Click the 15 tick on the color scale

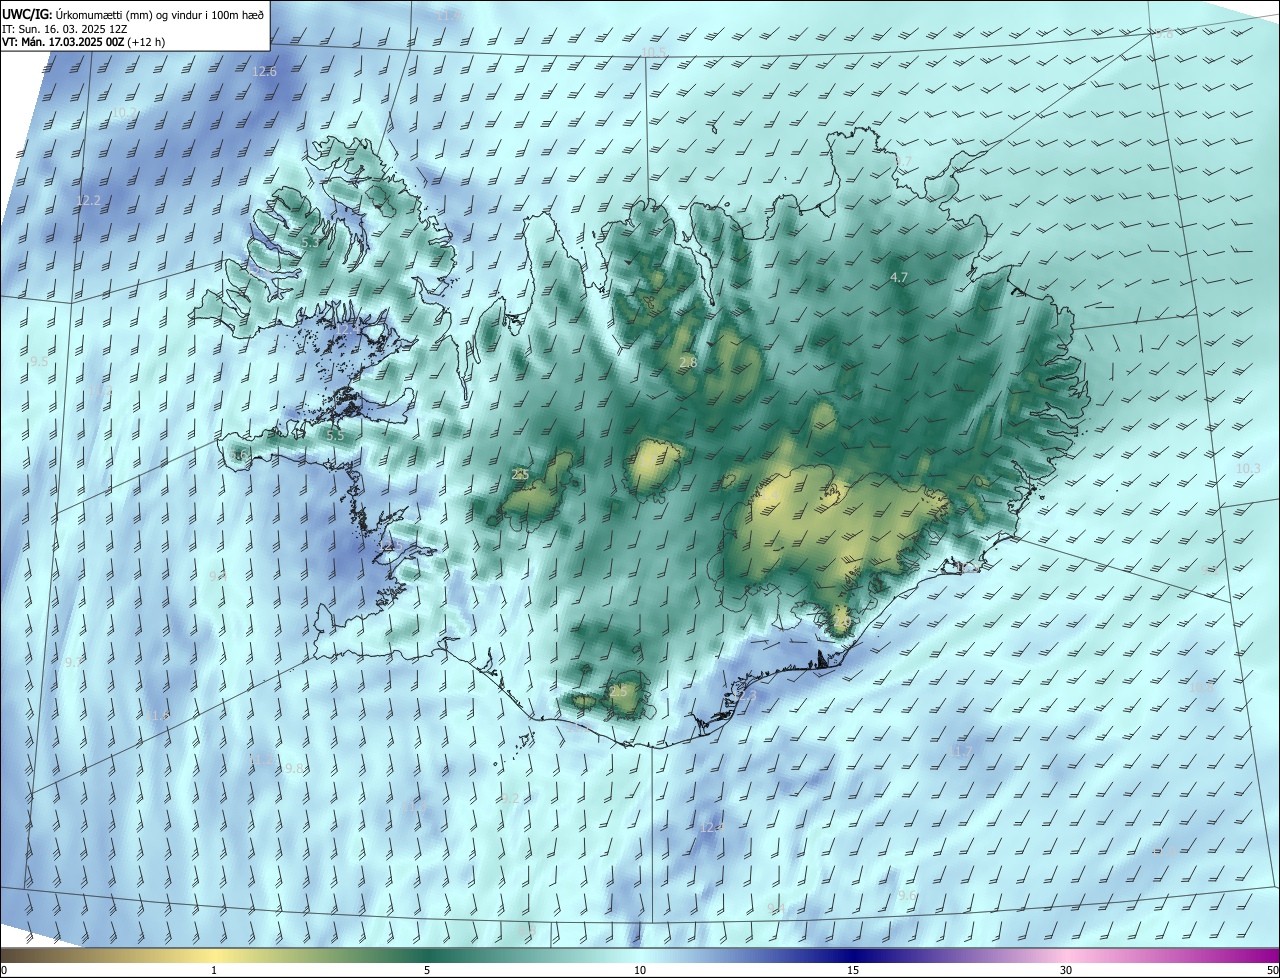click(853, 970)
